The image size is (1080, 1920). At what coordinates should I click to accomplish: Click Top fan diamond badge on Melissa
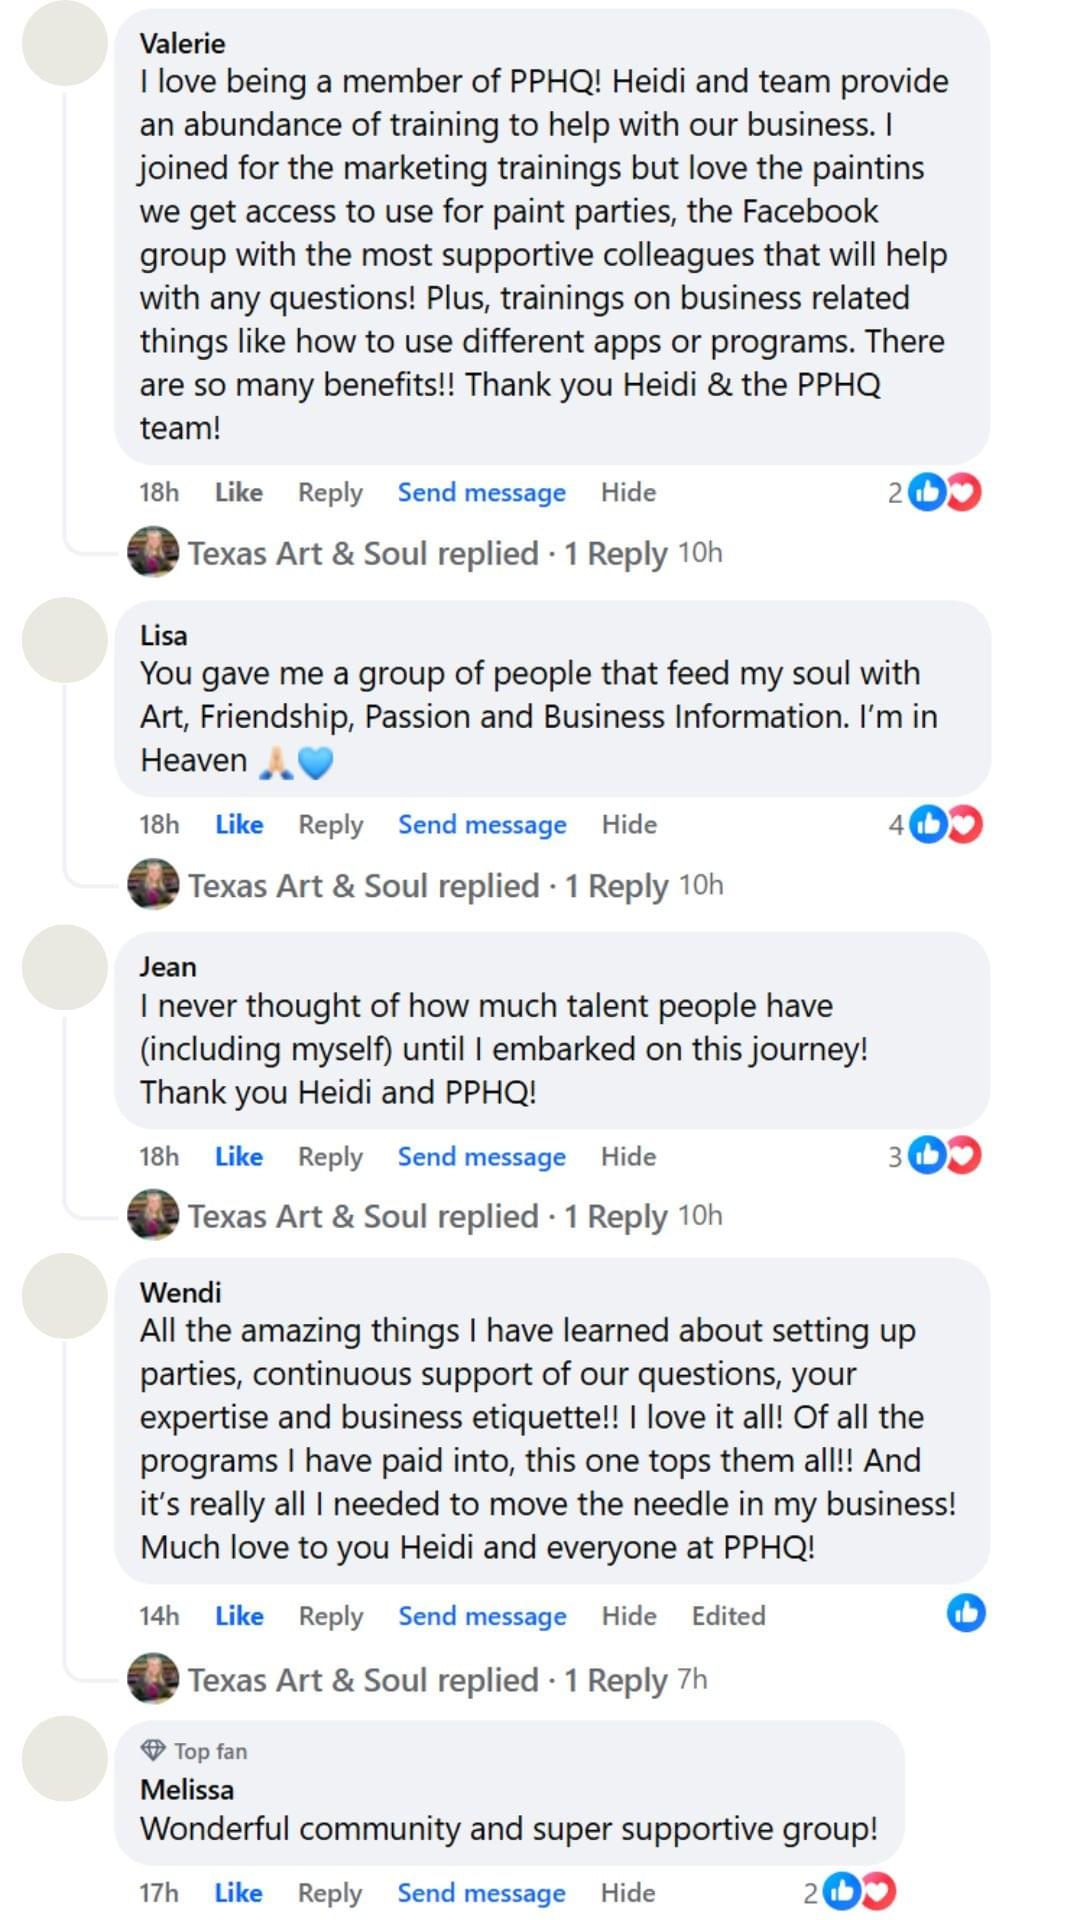point(153,1750)
